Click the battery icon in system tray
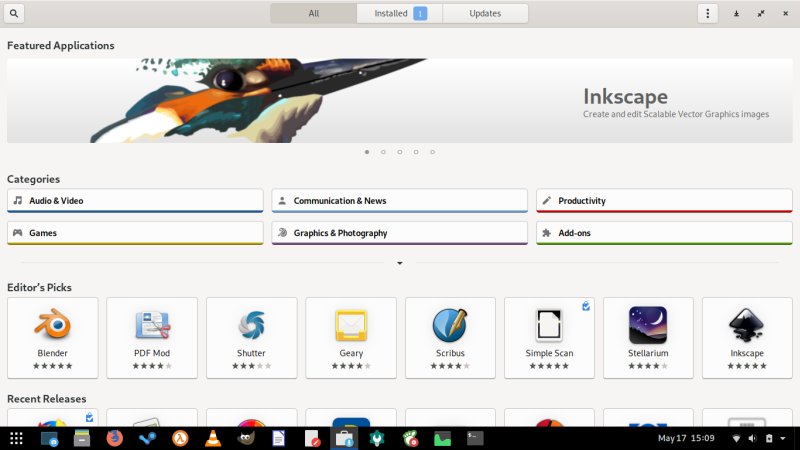800x450 pixels. (769, 438)
